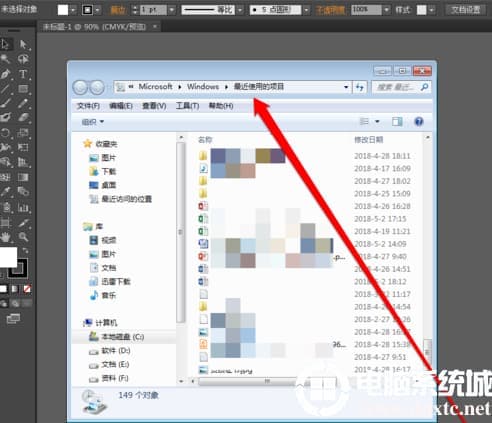This screenshot has height=423, width=492.
Task: Select the Hand tool
Action: pyautogui.click(x=5, y=237)
